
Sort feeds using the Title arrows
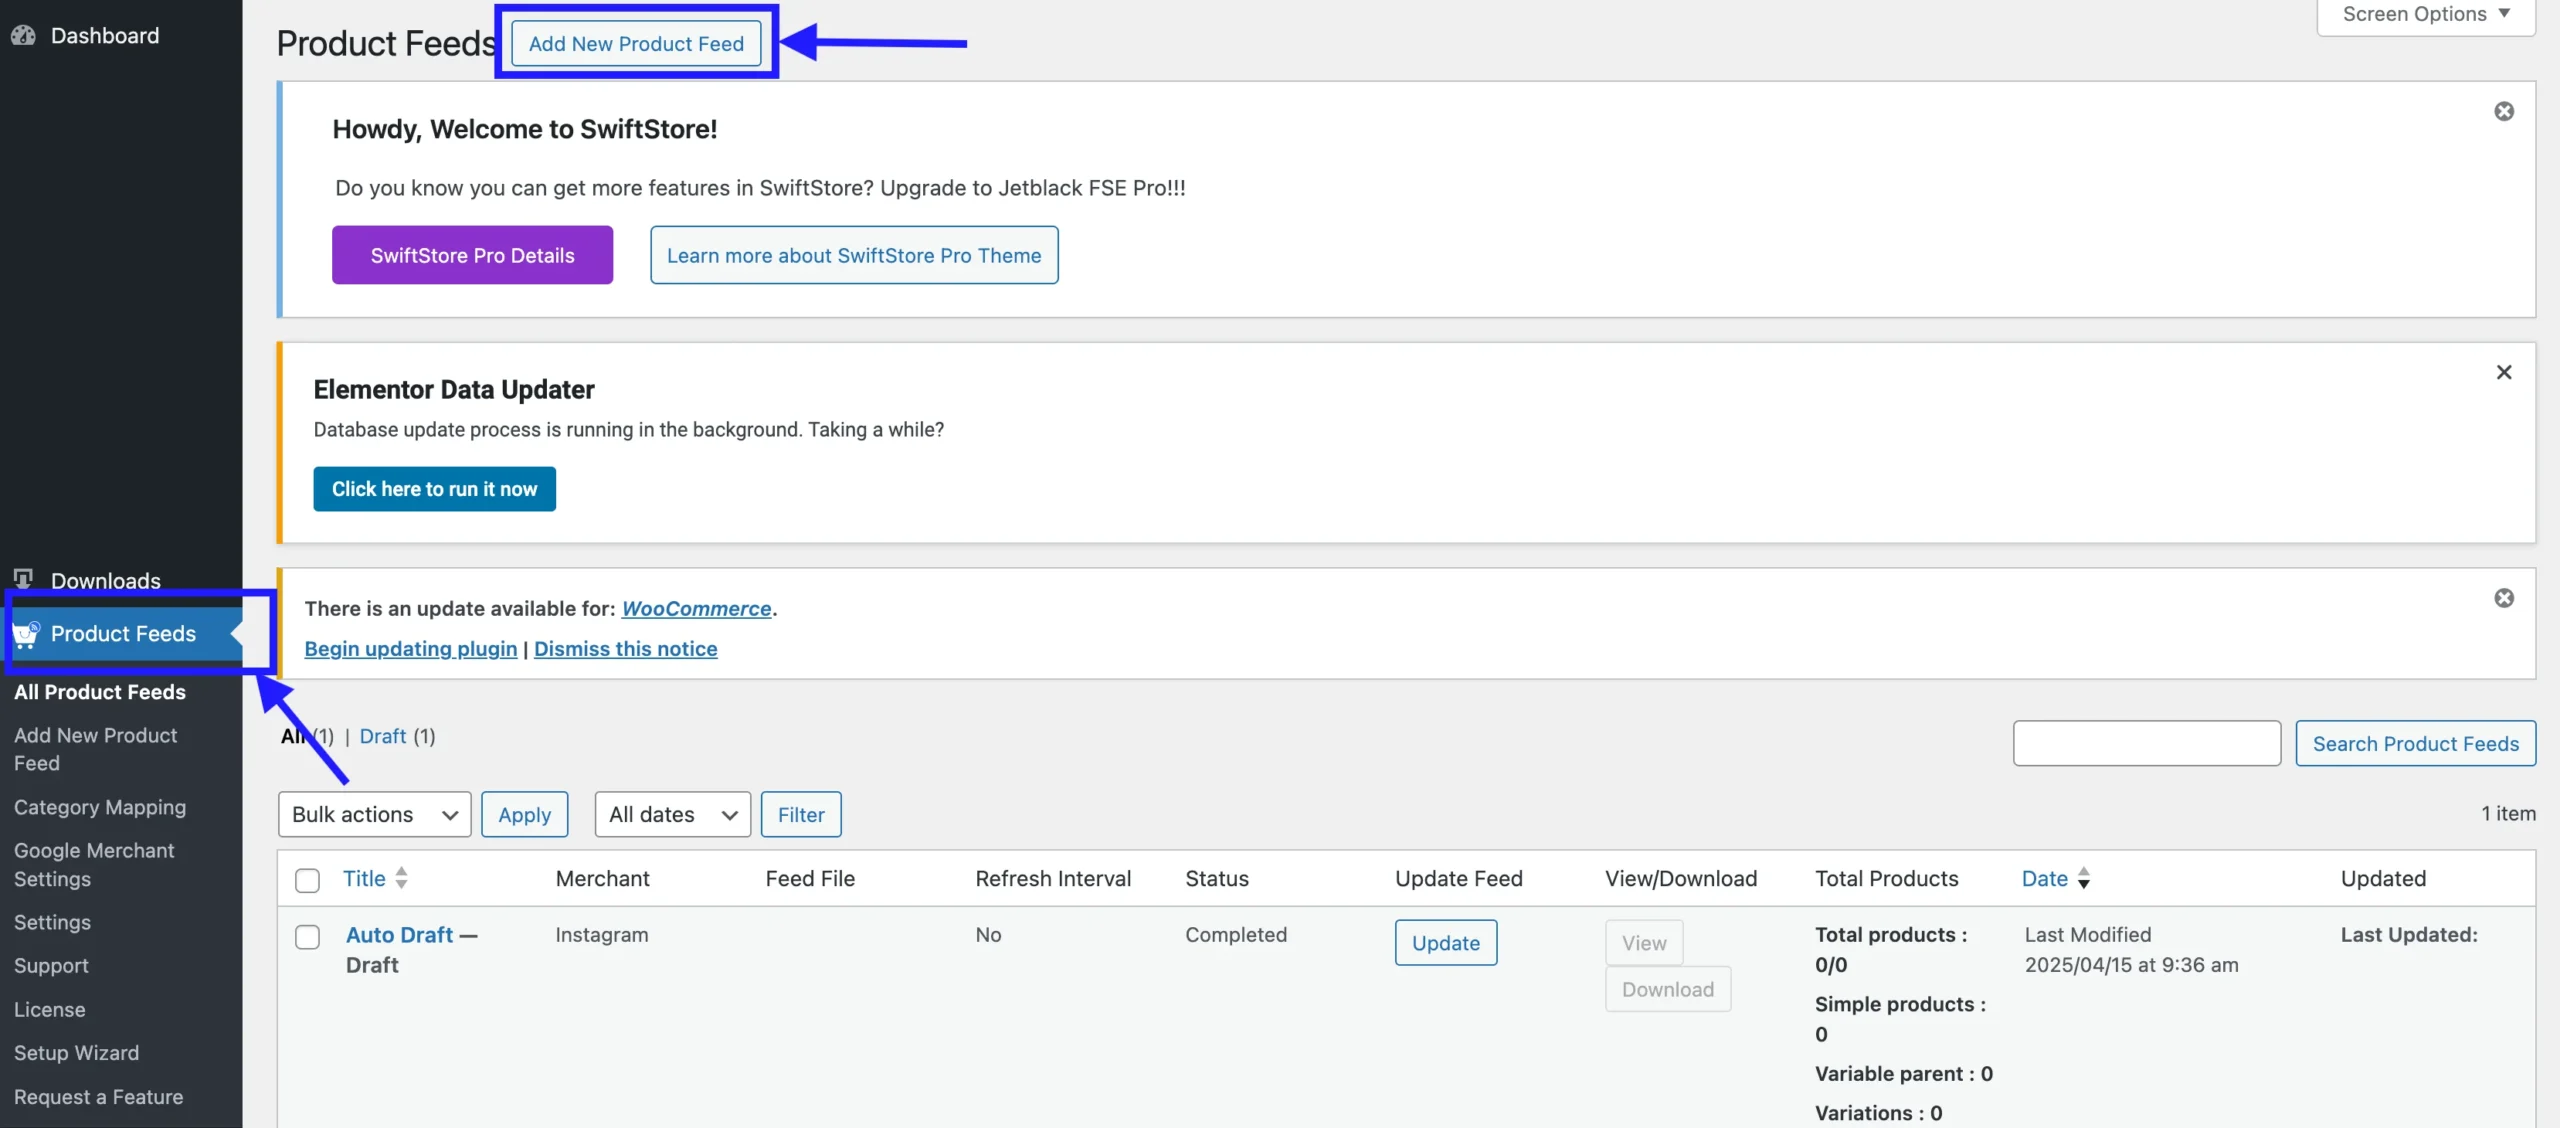[x=401, y=878]
